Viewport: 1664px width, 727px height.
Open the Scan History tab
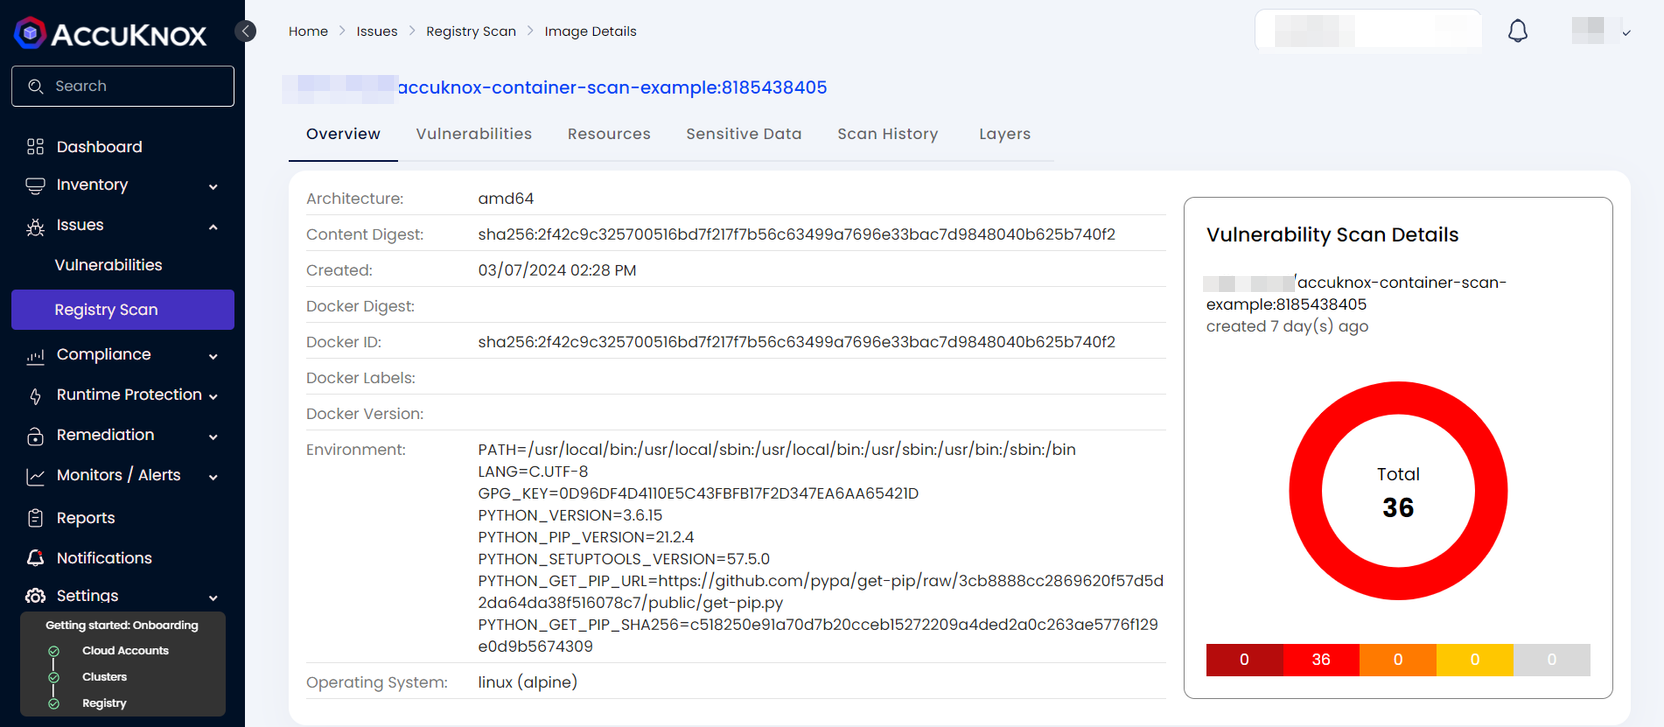tap(887, 134)
